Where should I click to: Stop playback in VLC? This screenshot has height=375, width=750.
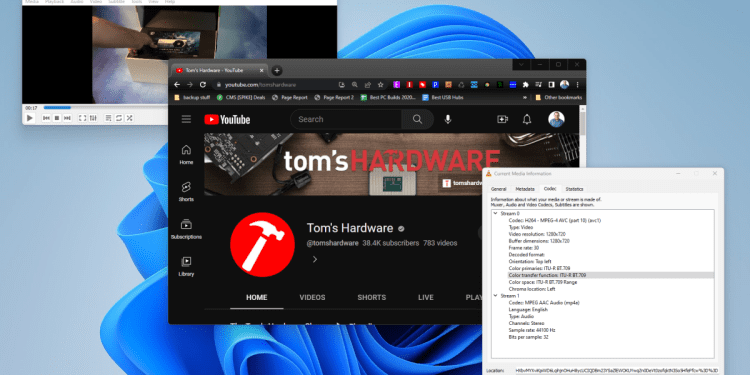(x=57, y=118)
